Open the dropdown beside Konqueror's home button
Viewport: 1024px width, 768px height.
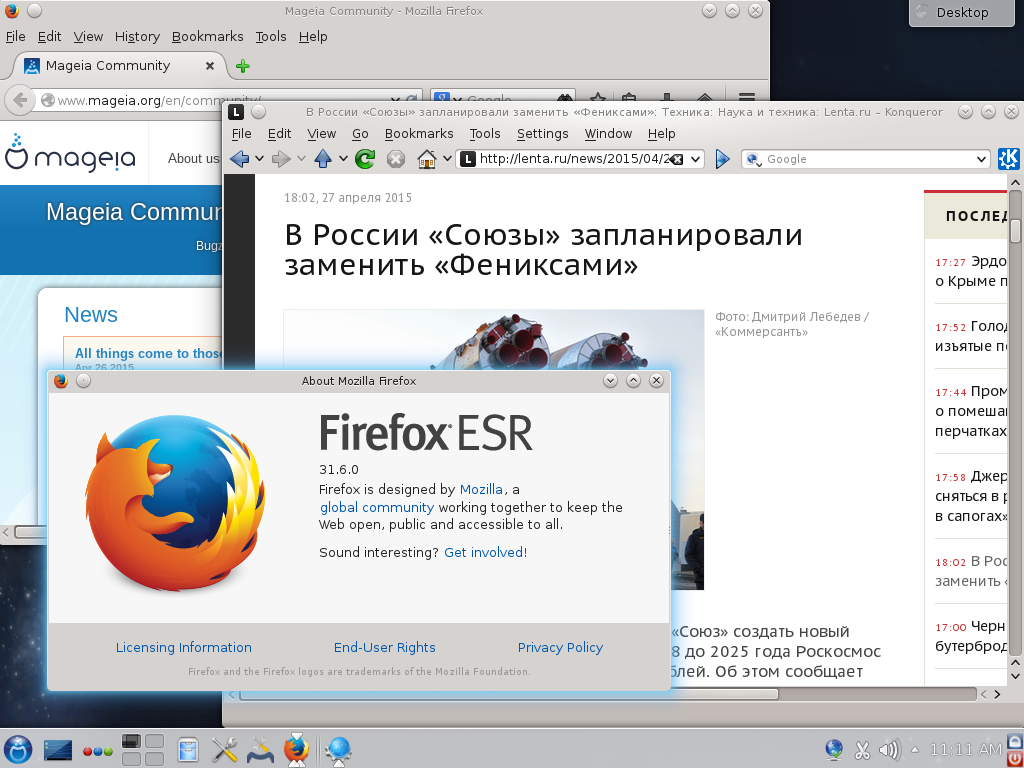pos(447,159)
